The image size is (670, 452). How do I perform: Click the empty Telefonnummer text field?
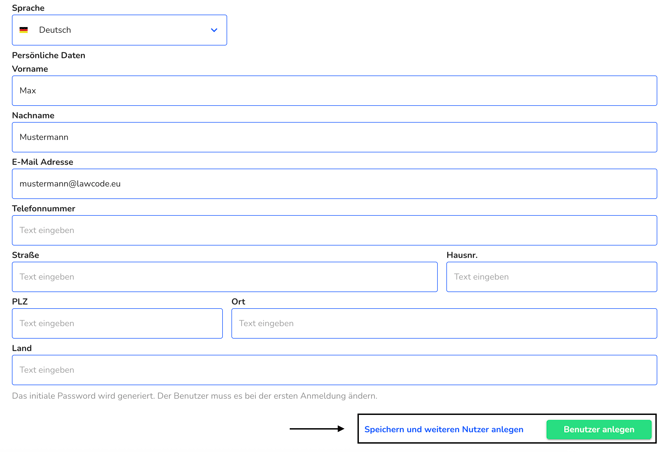(x=334, y=230)
